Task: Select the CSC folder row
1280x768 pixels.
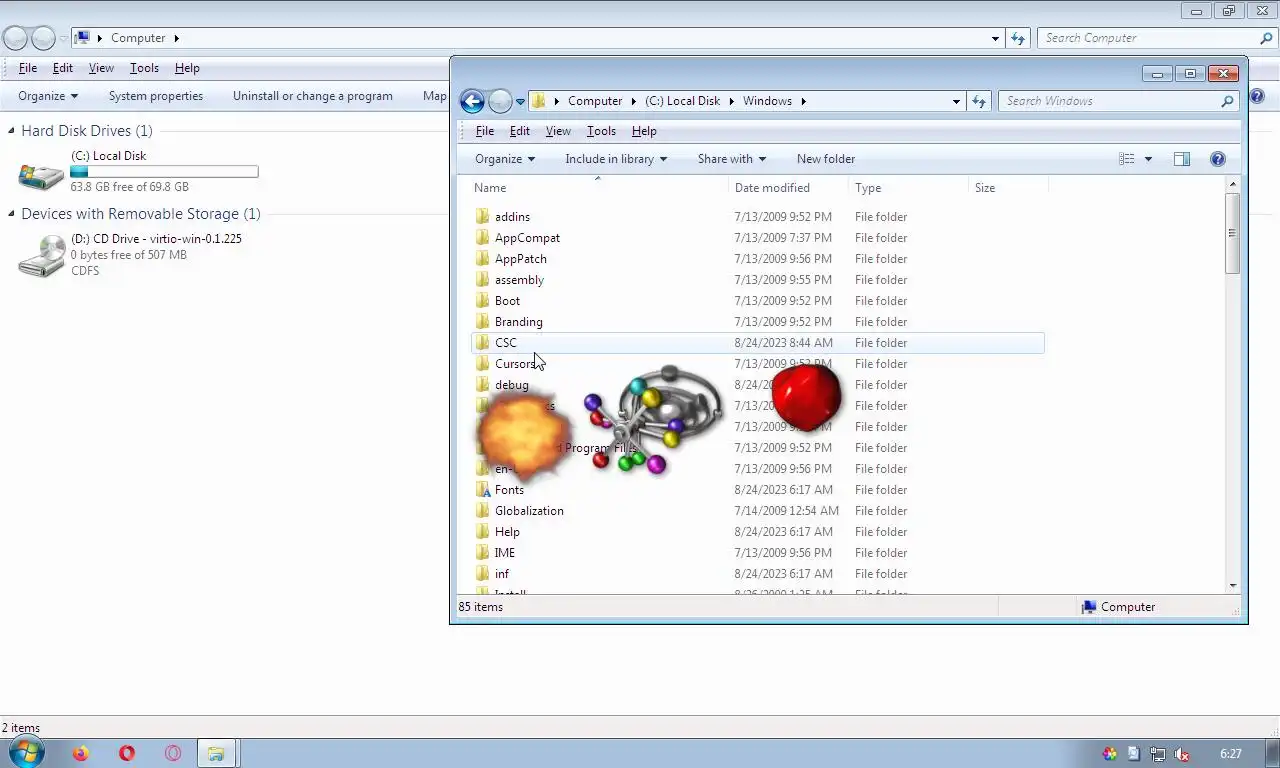Action: [757, 343]
